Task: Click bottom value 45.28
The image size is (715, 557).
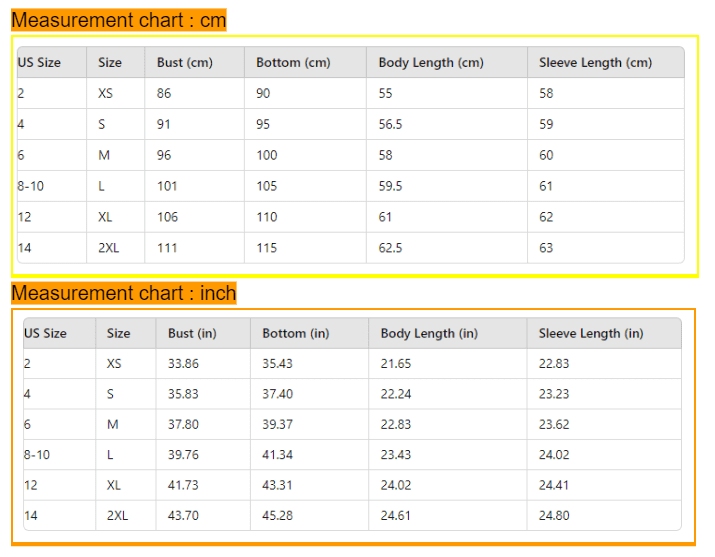Action: (277, 516)
